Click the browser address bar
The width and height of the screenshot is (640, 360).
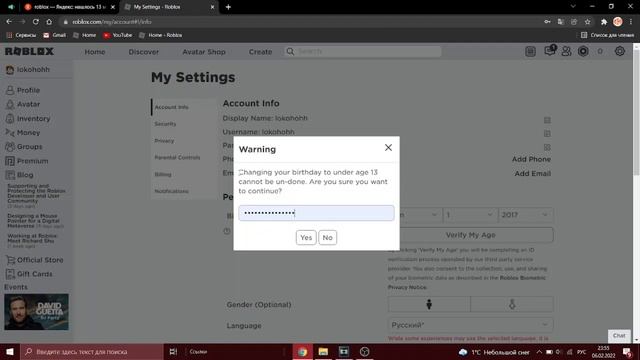302,22
